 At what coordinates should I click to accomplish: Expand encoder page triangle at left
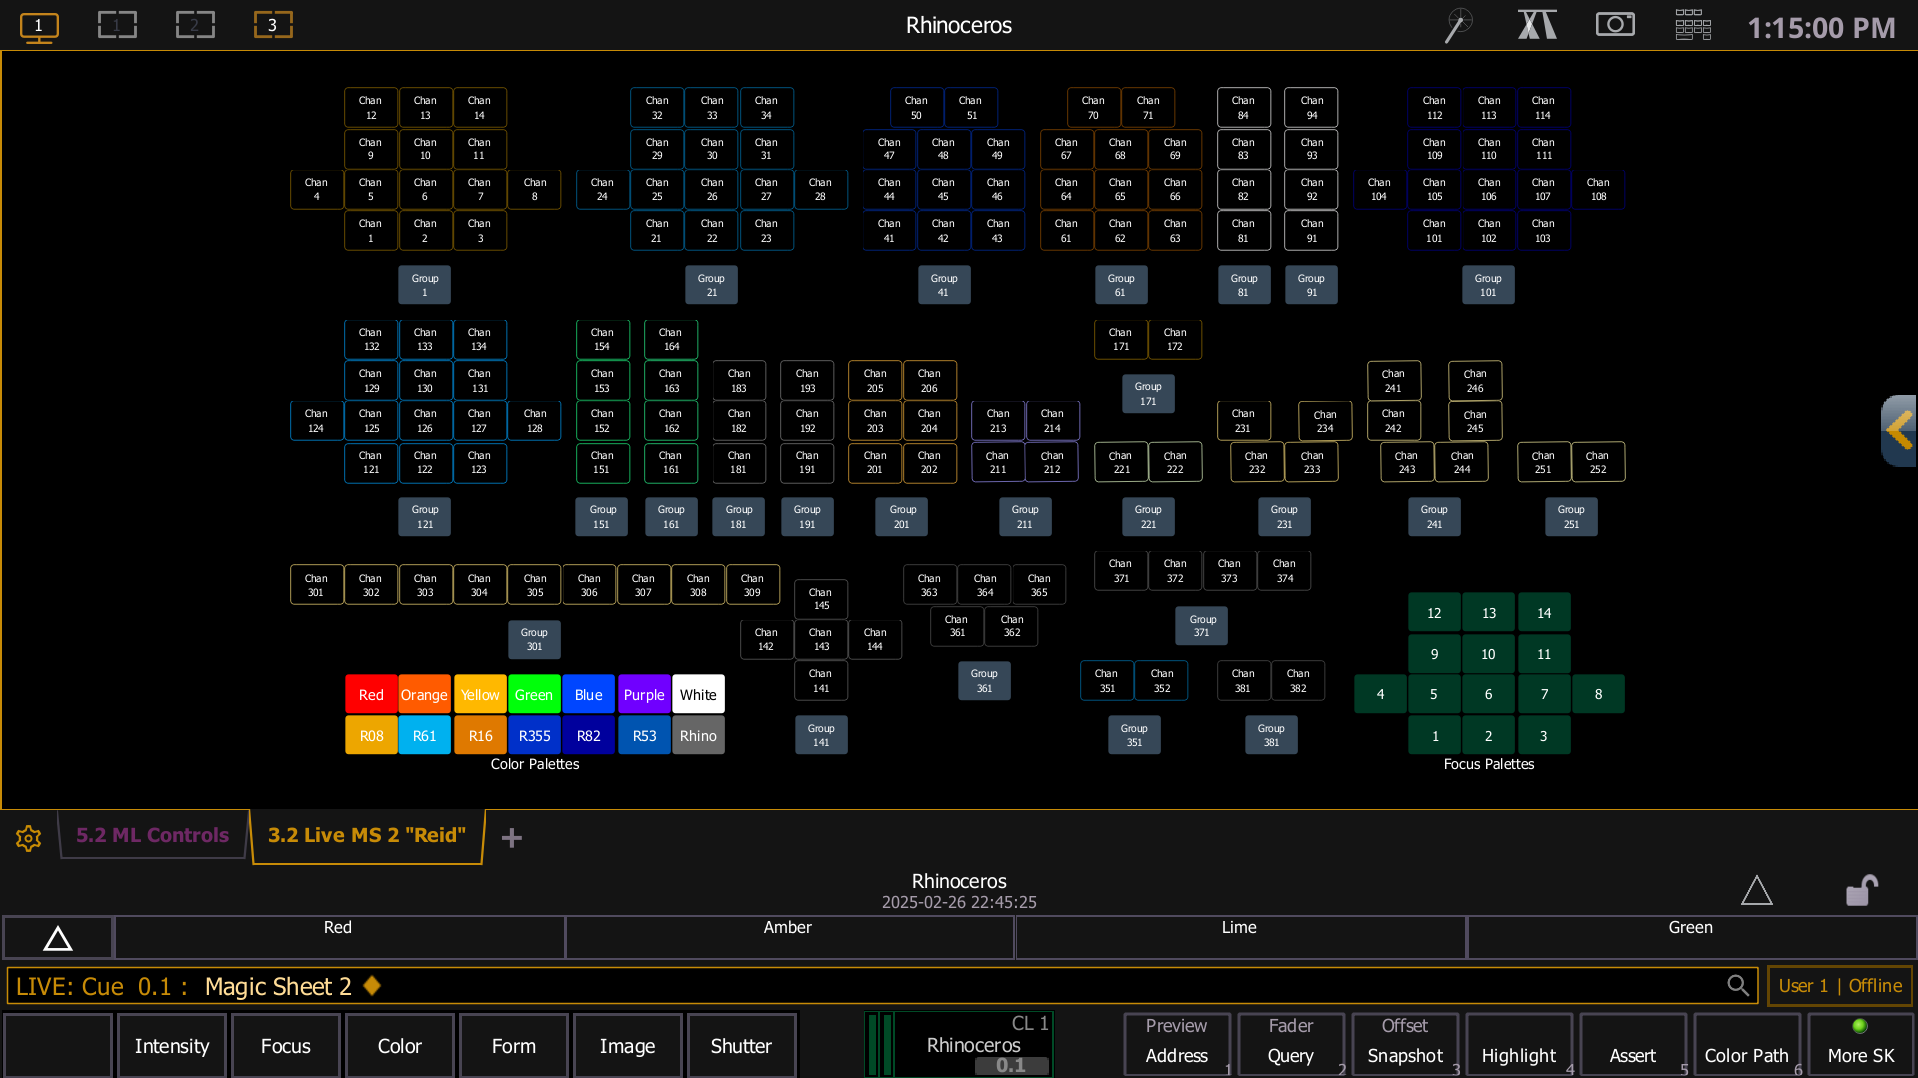pyautogui.click(x=58, y=938)
